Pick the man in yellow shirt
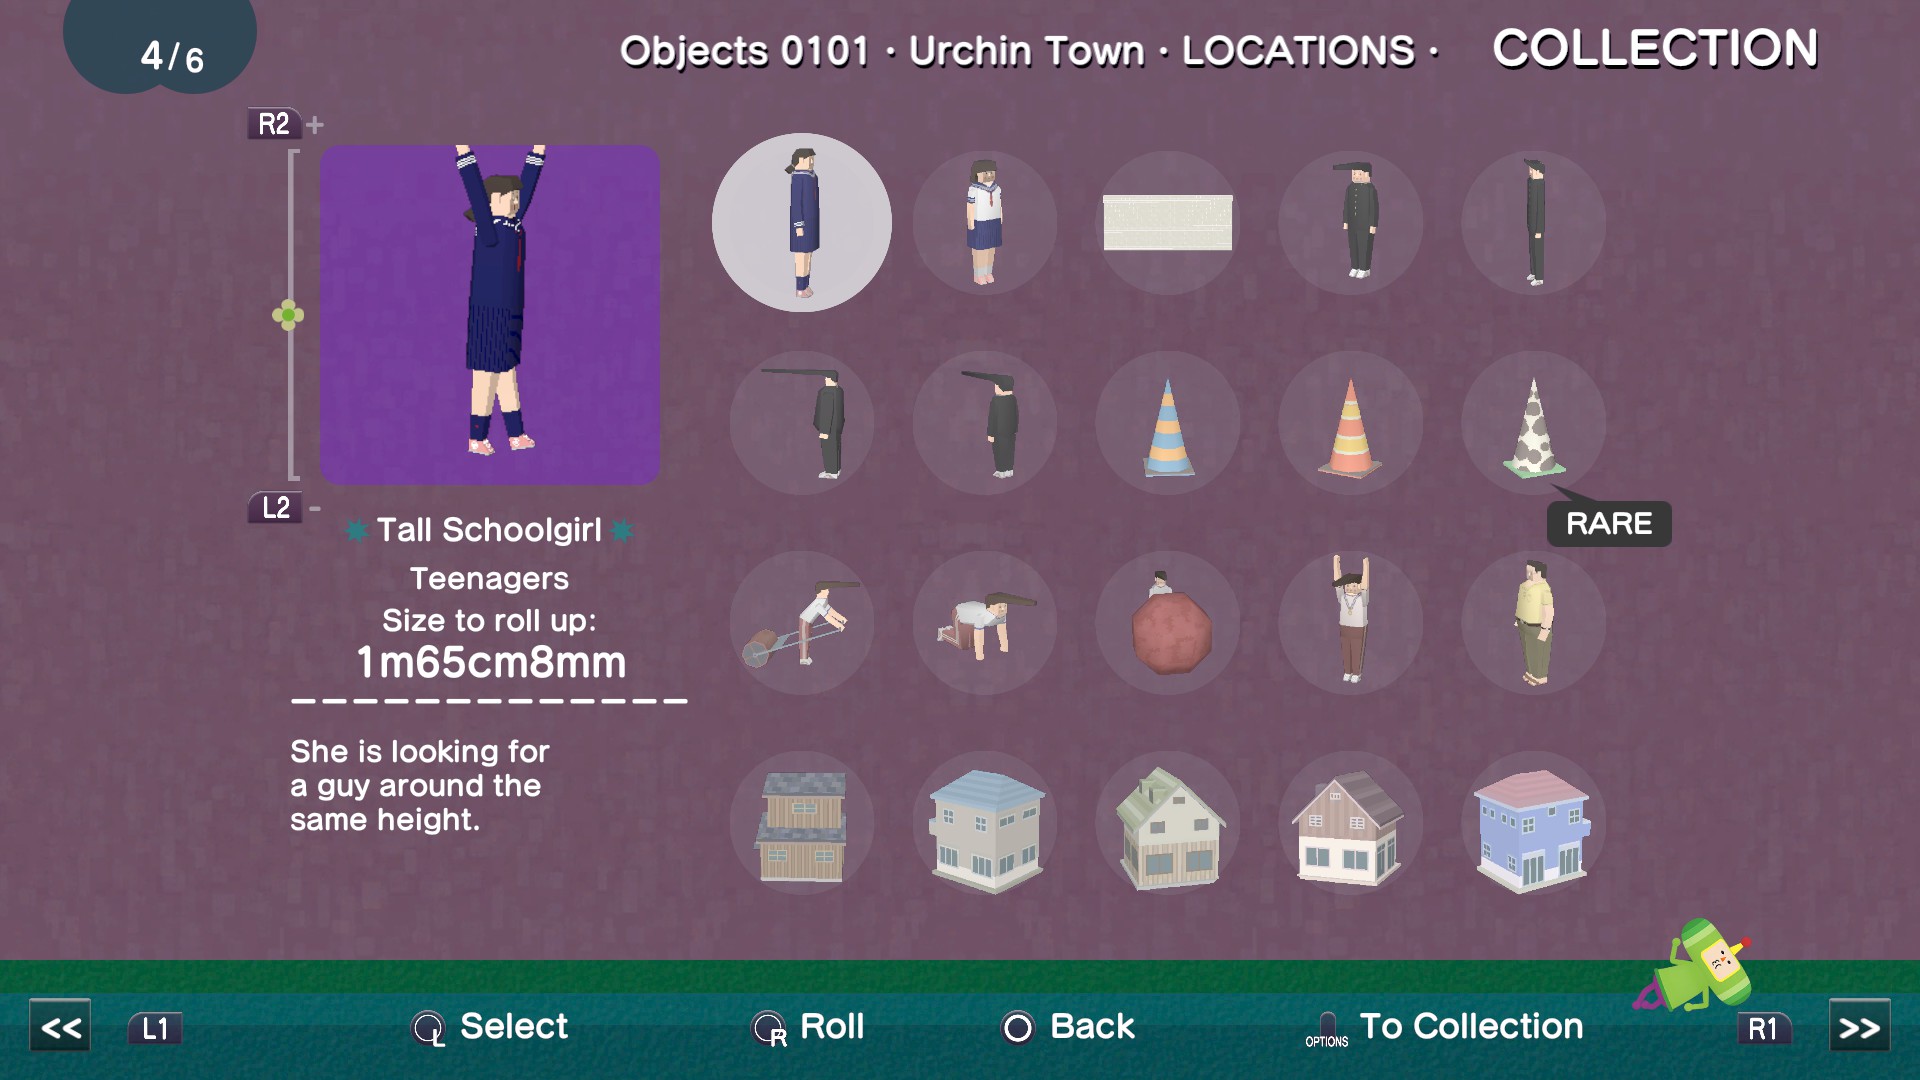This screenshot has width=1920, height=1080. (x=1534, y=622)
